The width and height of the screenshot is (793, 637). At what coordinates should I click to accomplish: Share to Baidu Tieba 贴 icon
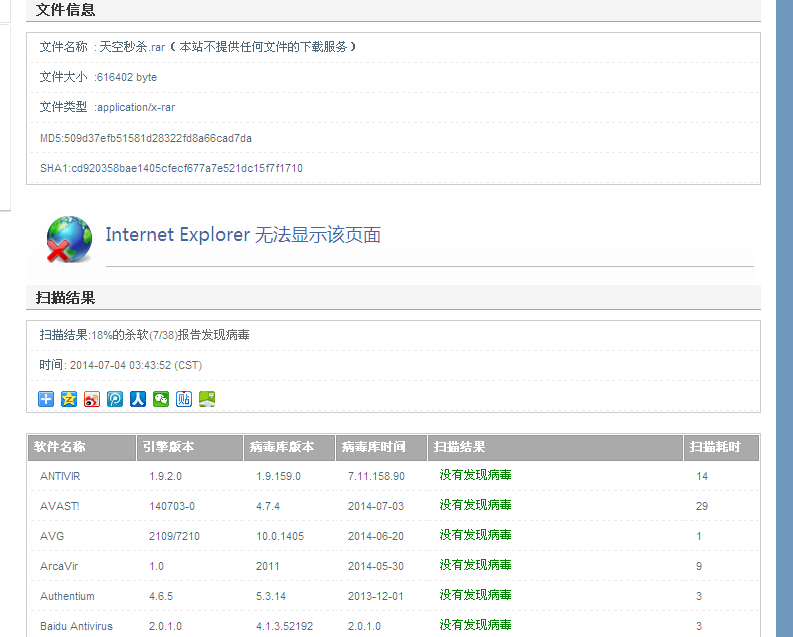pyautogui.click(x=184, y=399)
